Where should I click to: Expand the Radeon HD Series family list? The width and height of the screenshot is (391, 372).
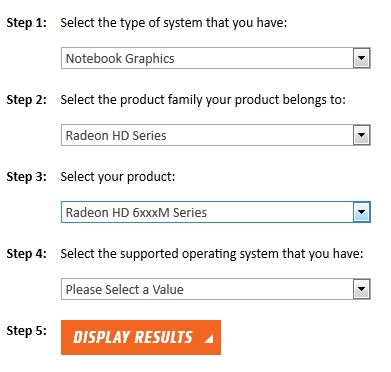[x=216, y=135]
